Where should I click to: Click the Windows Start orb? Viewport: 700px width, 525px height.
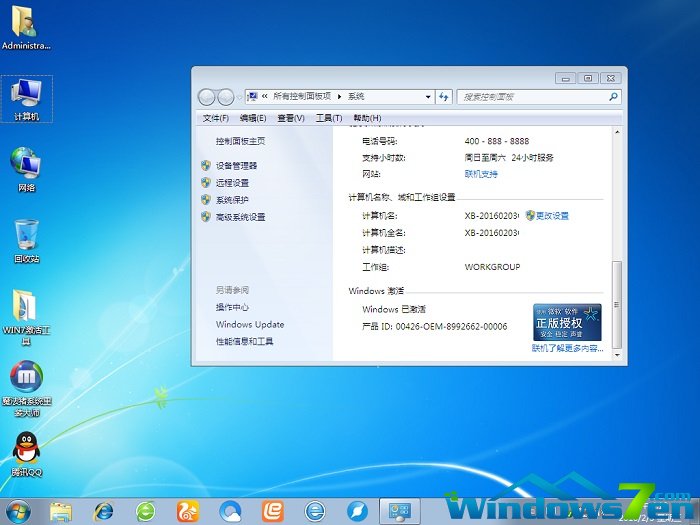pyautogui.click(x=17, y=511)
